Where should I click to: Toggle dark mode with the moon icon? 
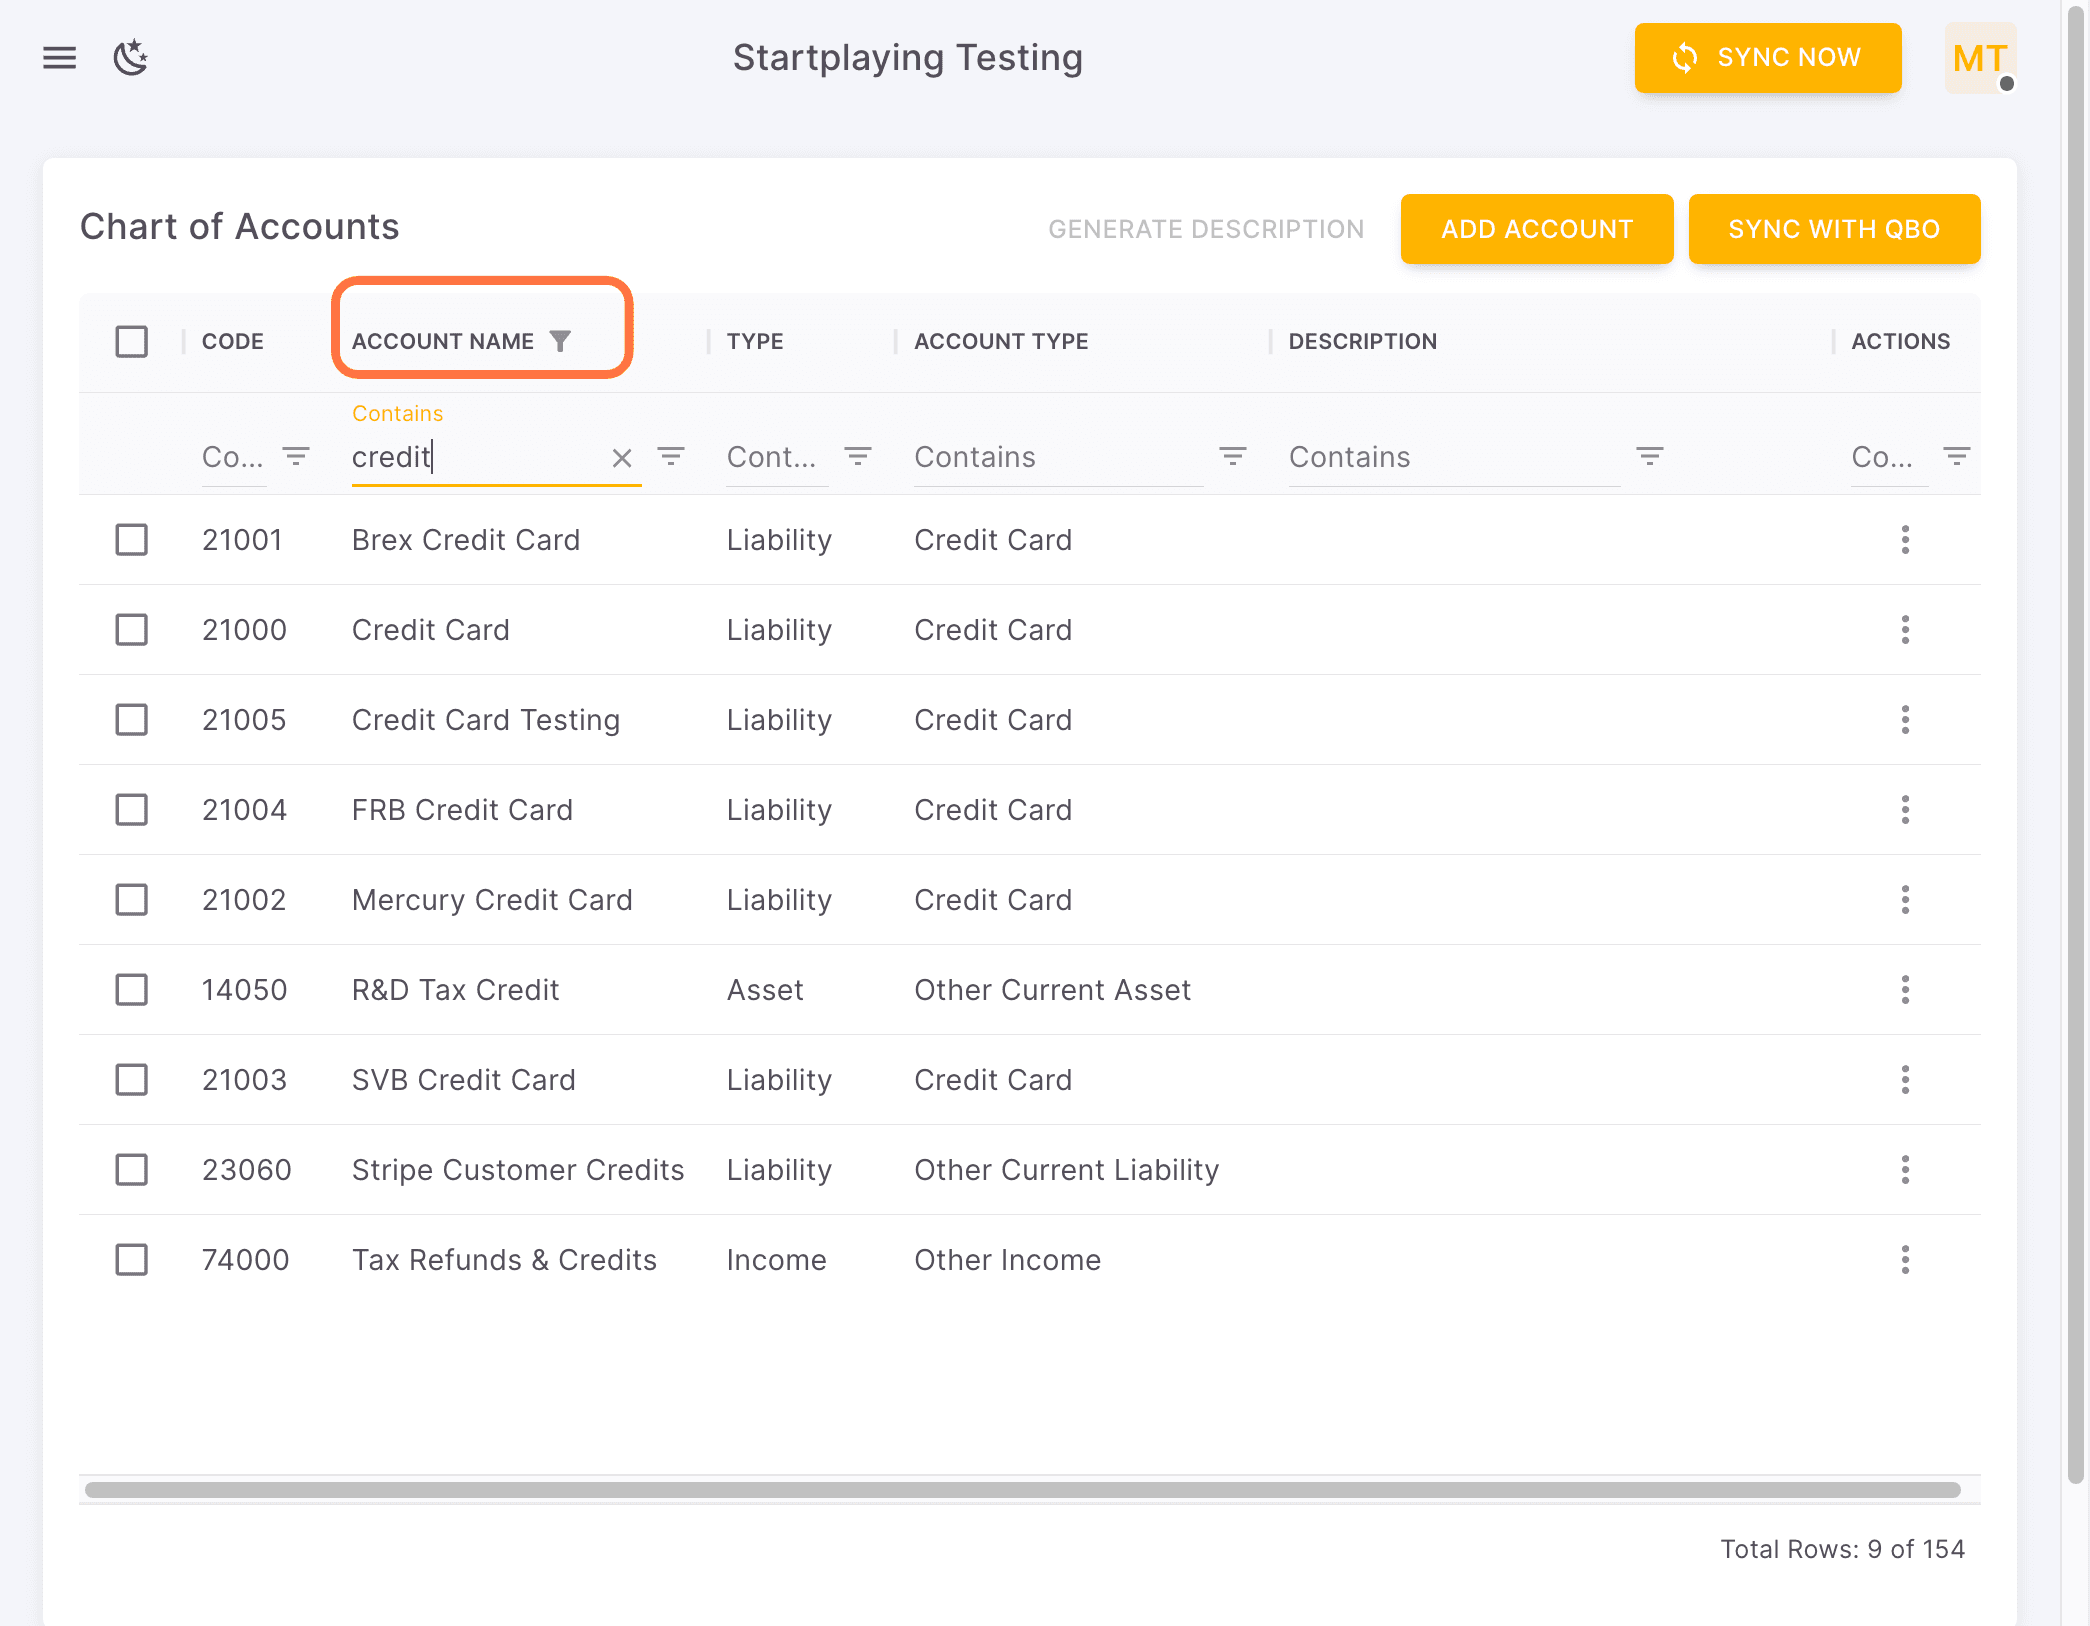pos(131,58)
